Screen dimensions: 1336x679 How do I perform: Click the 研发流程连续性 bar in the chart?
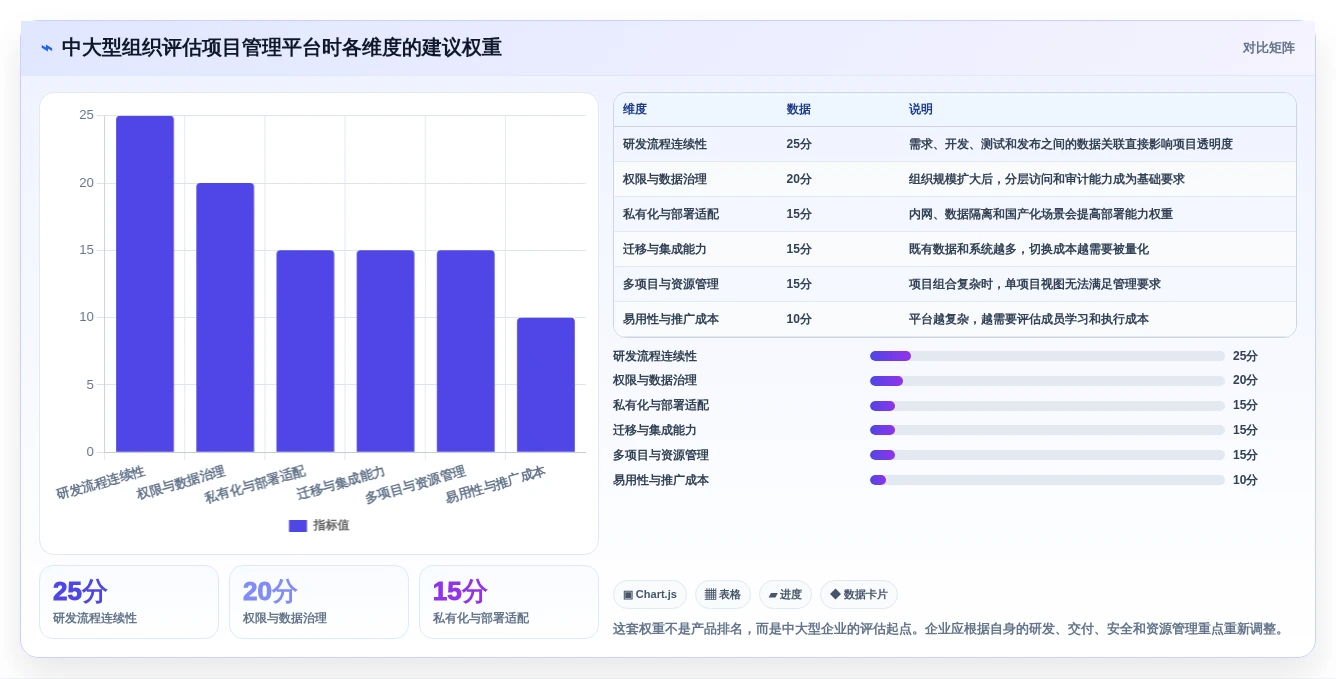[145, 284]
